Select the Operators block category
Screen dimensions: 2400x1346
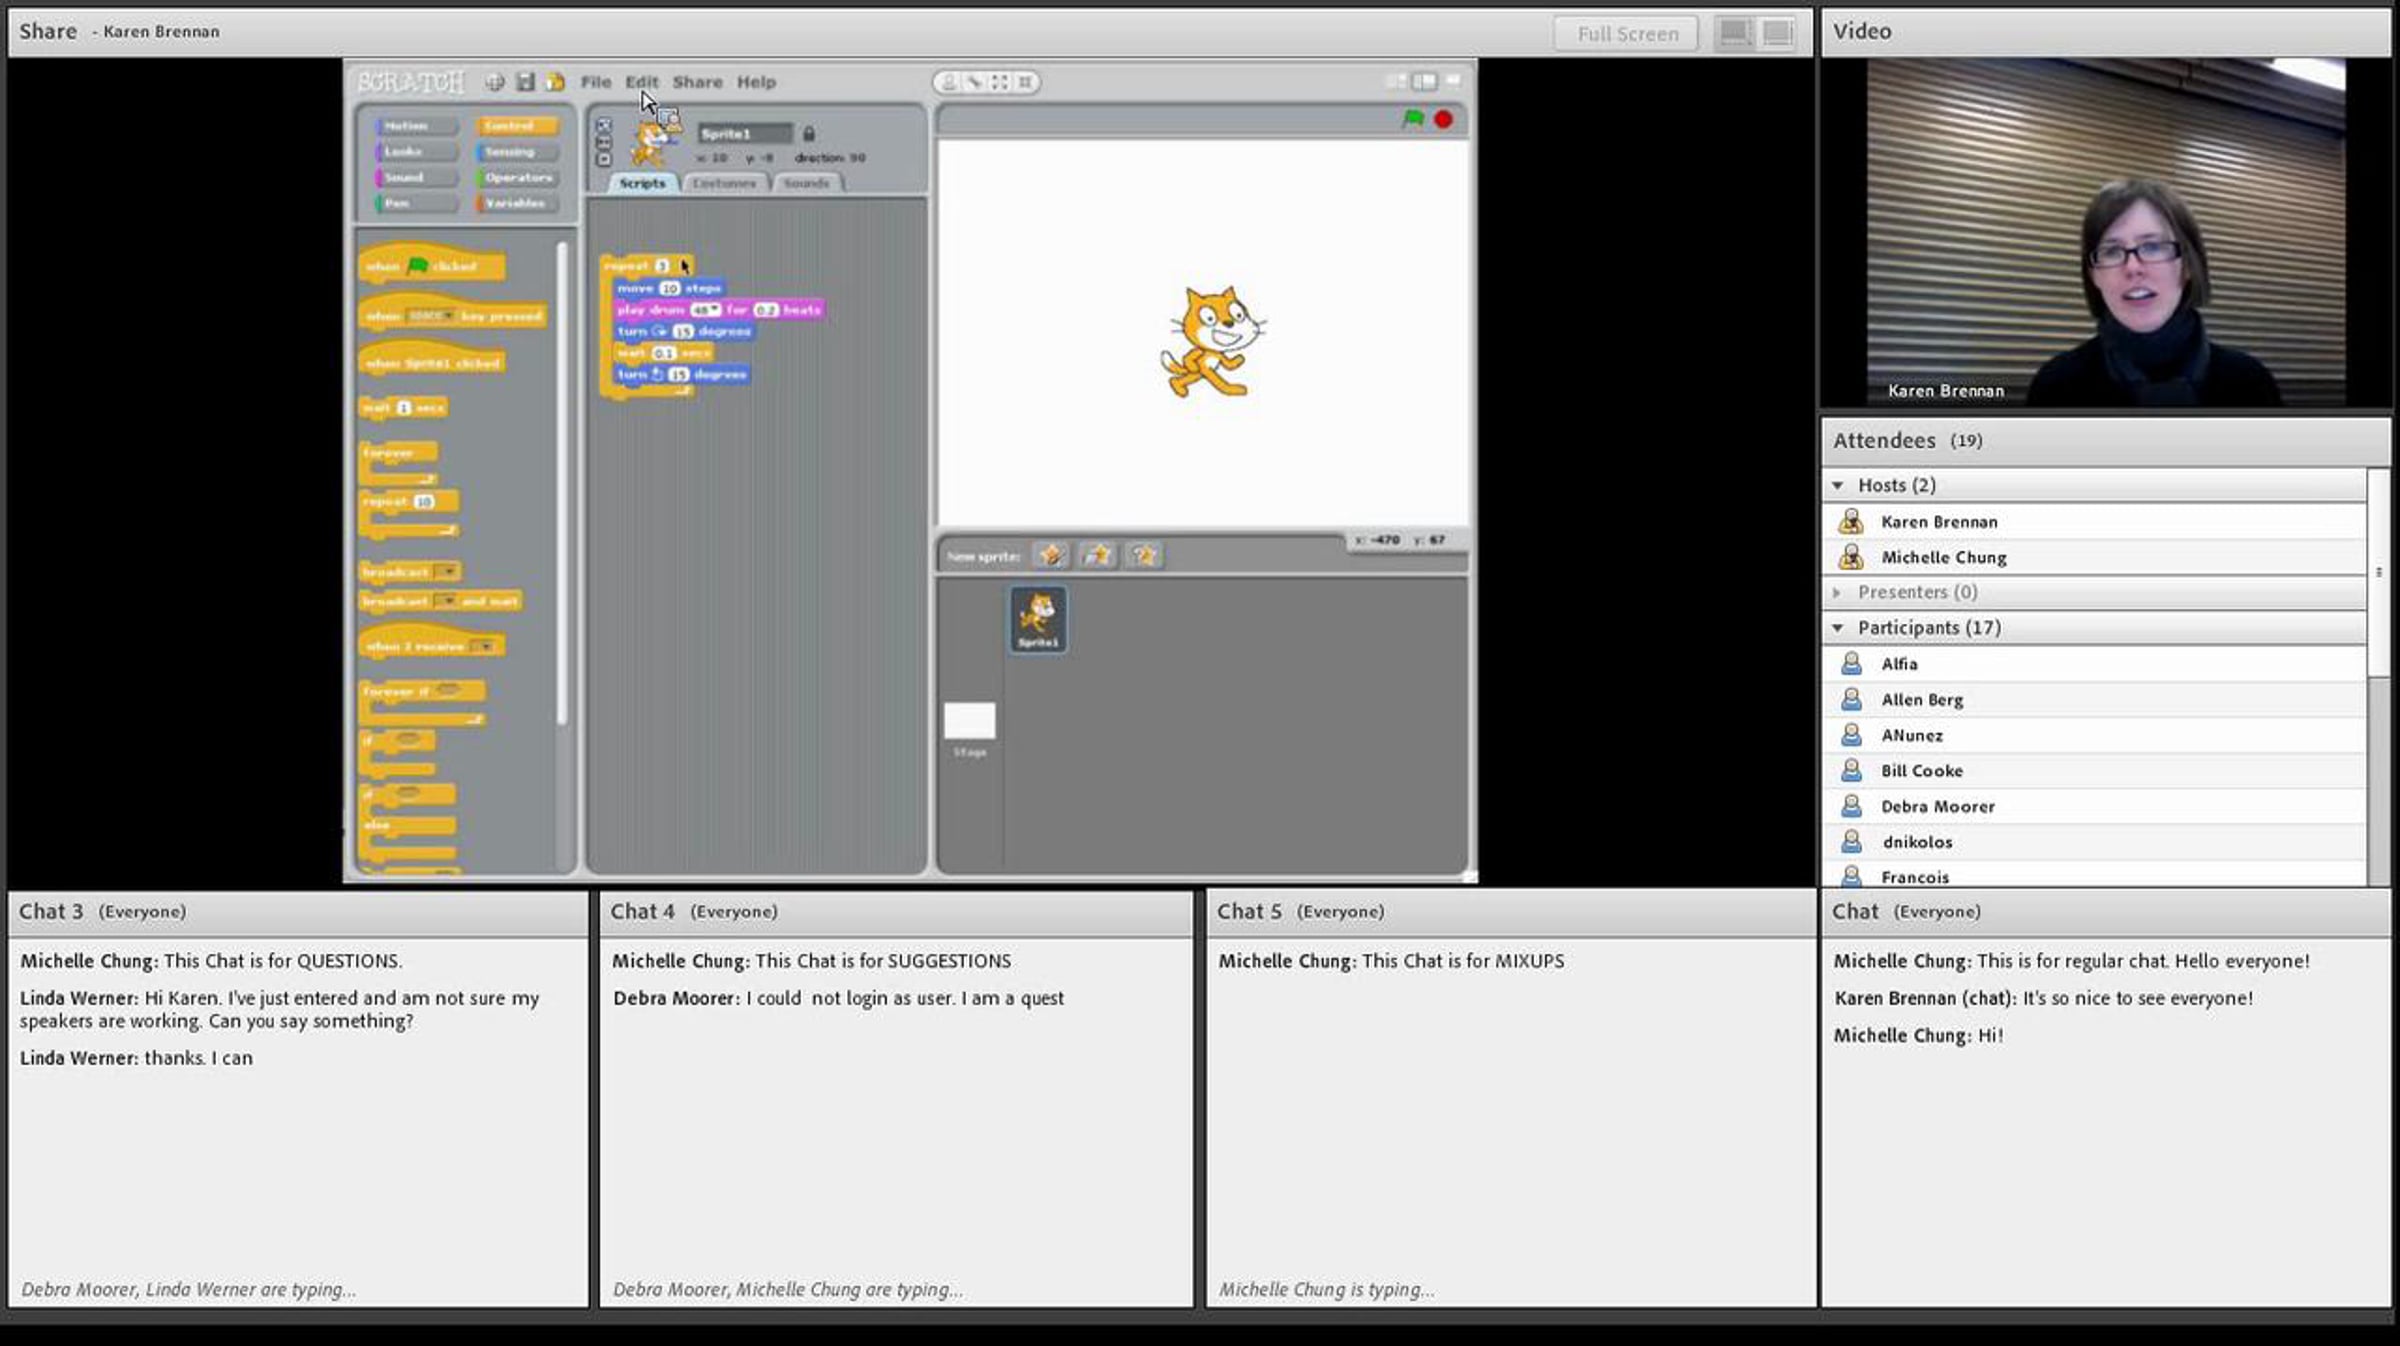click(x=517, y=178)
